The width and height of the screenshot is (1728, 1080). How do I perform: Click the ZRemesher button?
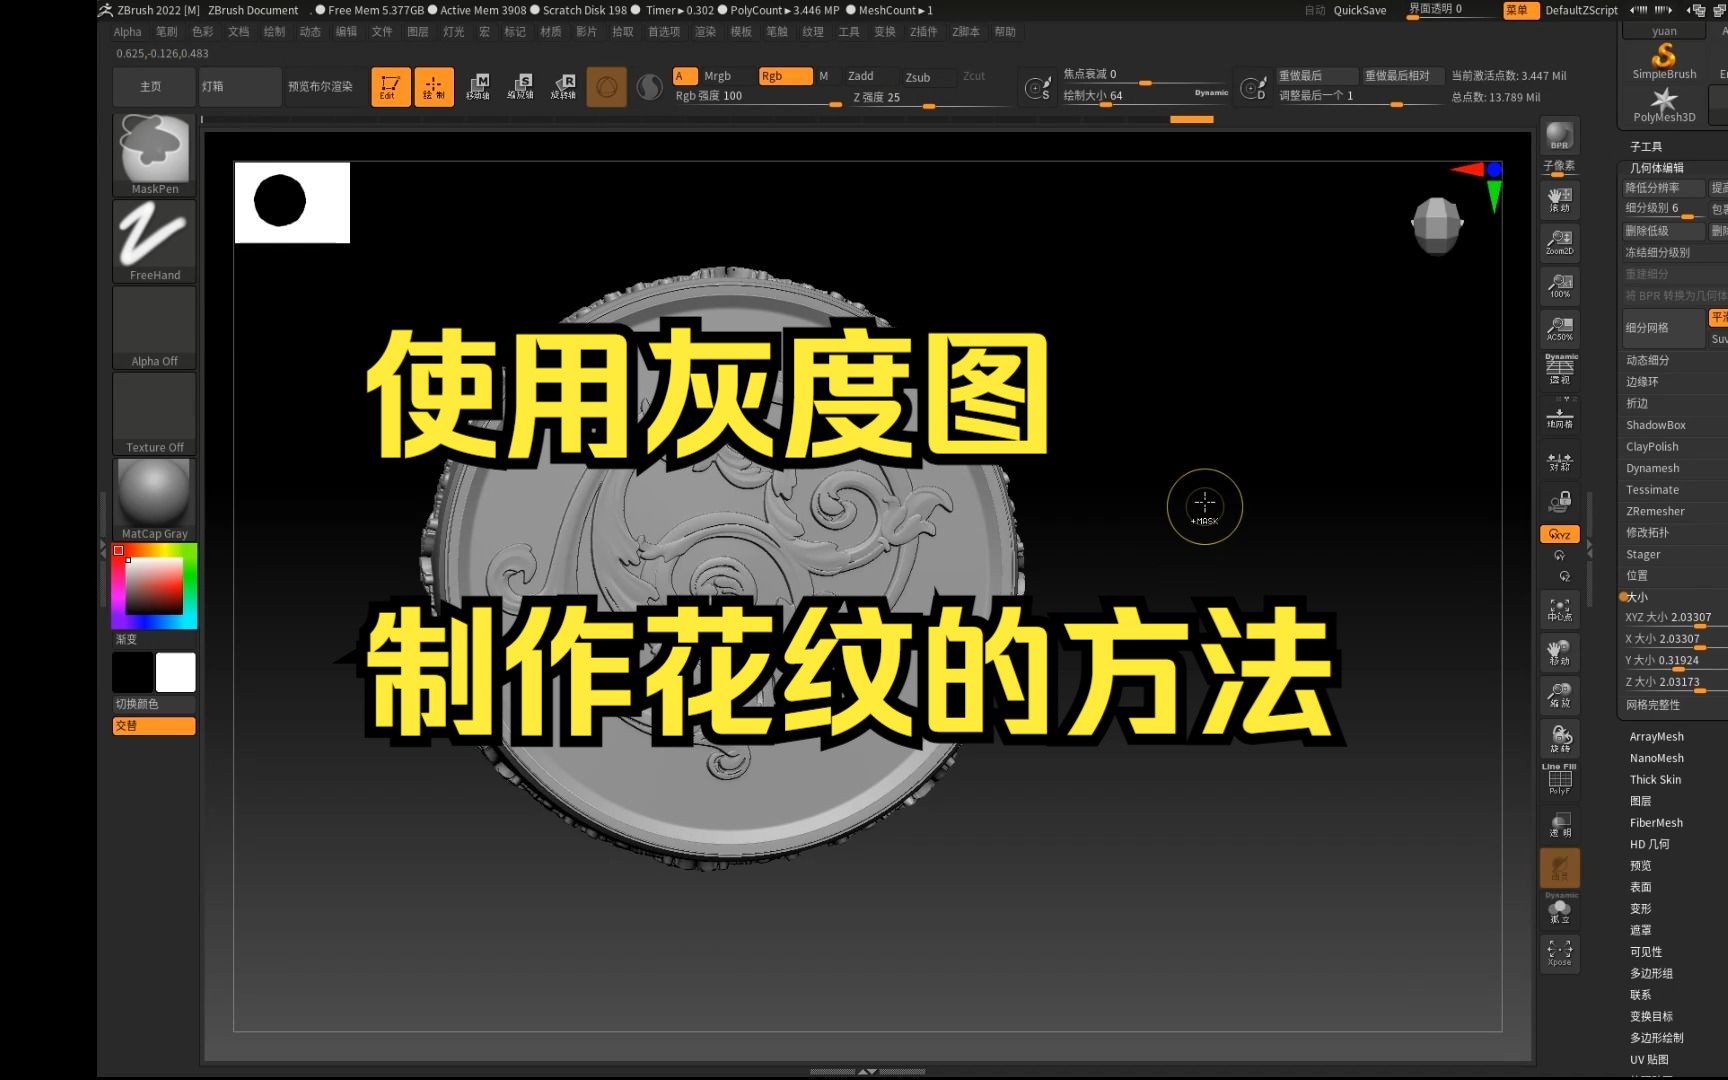[1654, 511]
